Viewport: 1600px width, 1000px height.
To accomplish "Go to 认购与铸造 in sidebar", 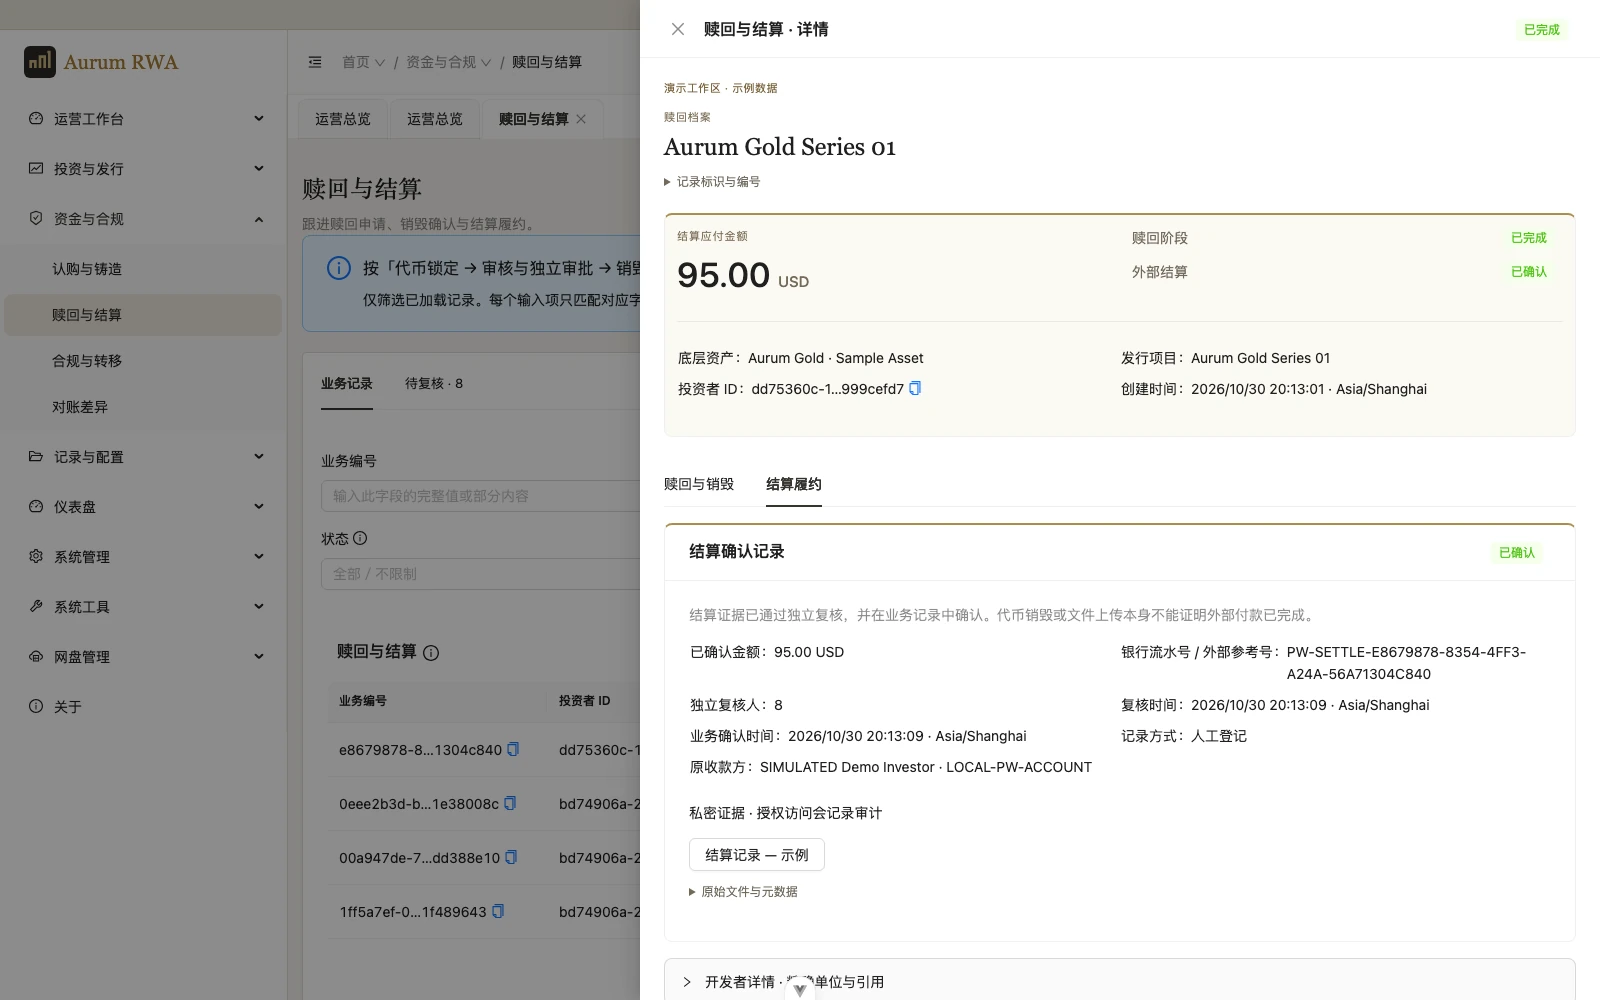I will (x=143, y=269).
